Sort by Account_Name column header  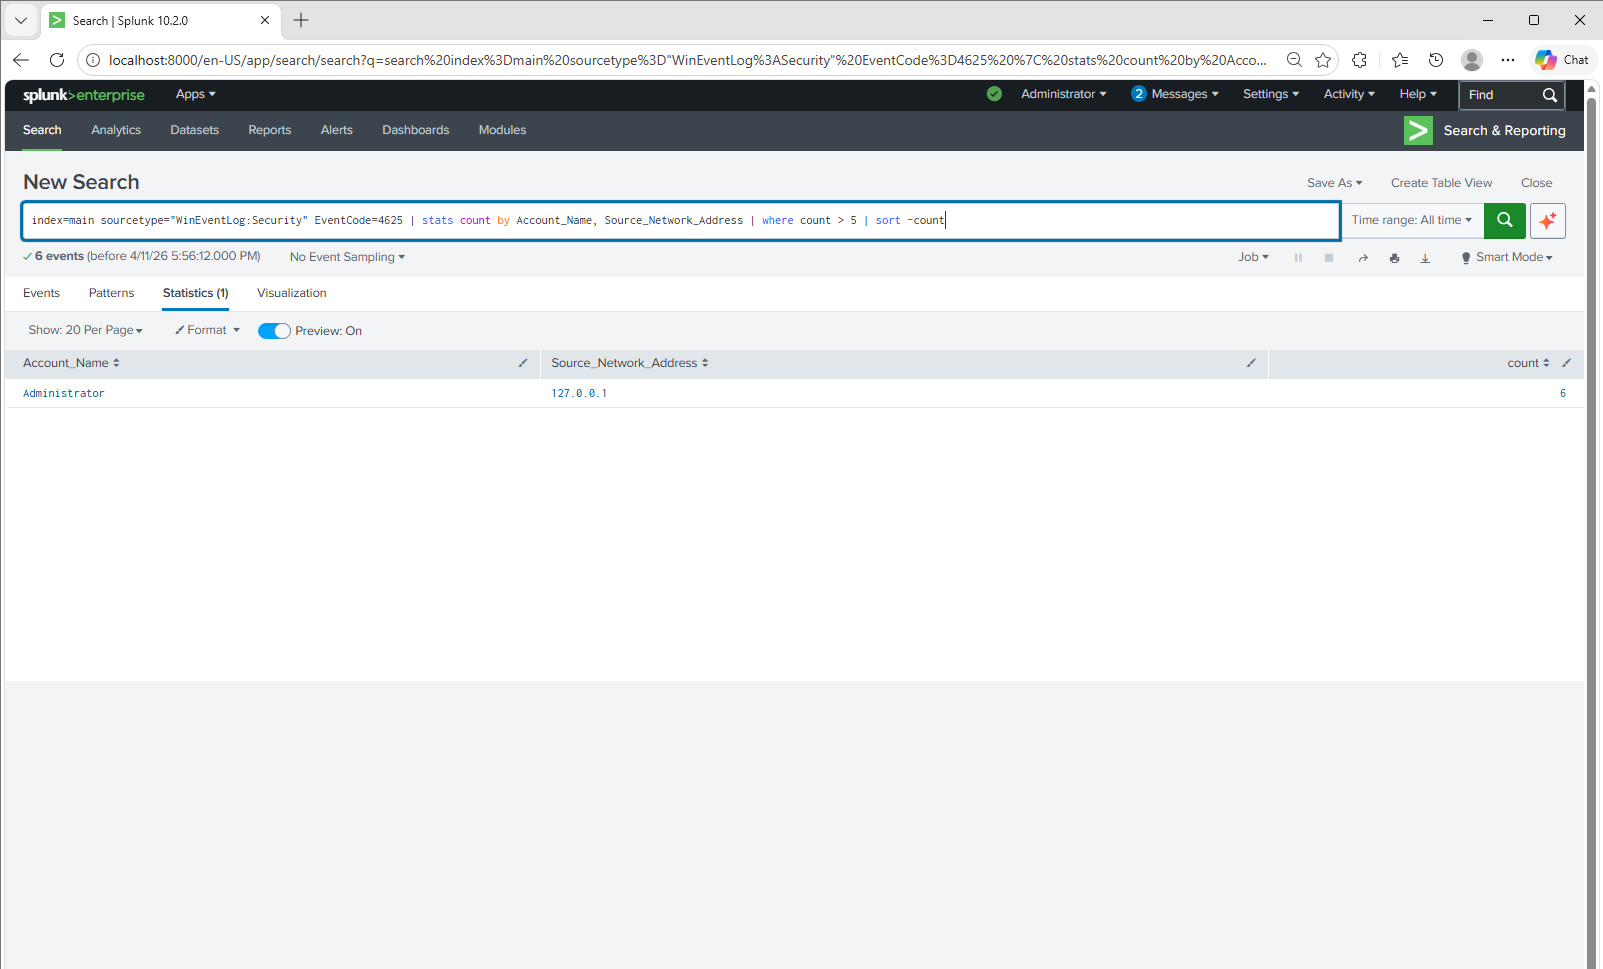point(71,363)
